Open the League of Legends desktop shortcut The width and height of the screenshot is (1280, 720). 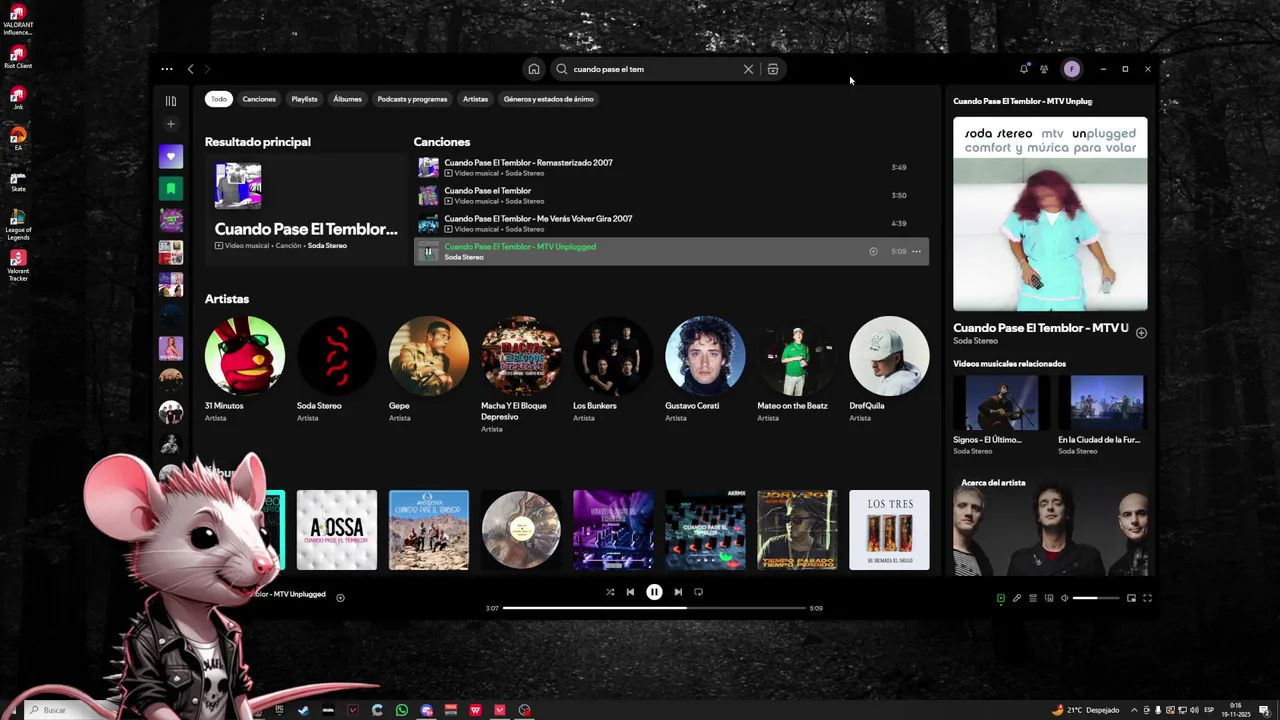coord(18,224)
